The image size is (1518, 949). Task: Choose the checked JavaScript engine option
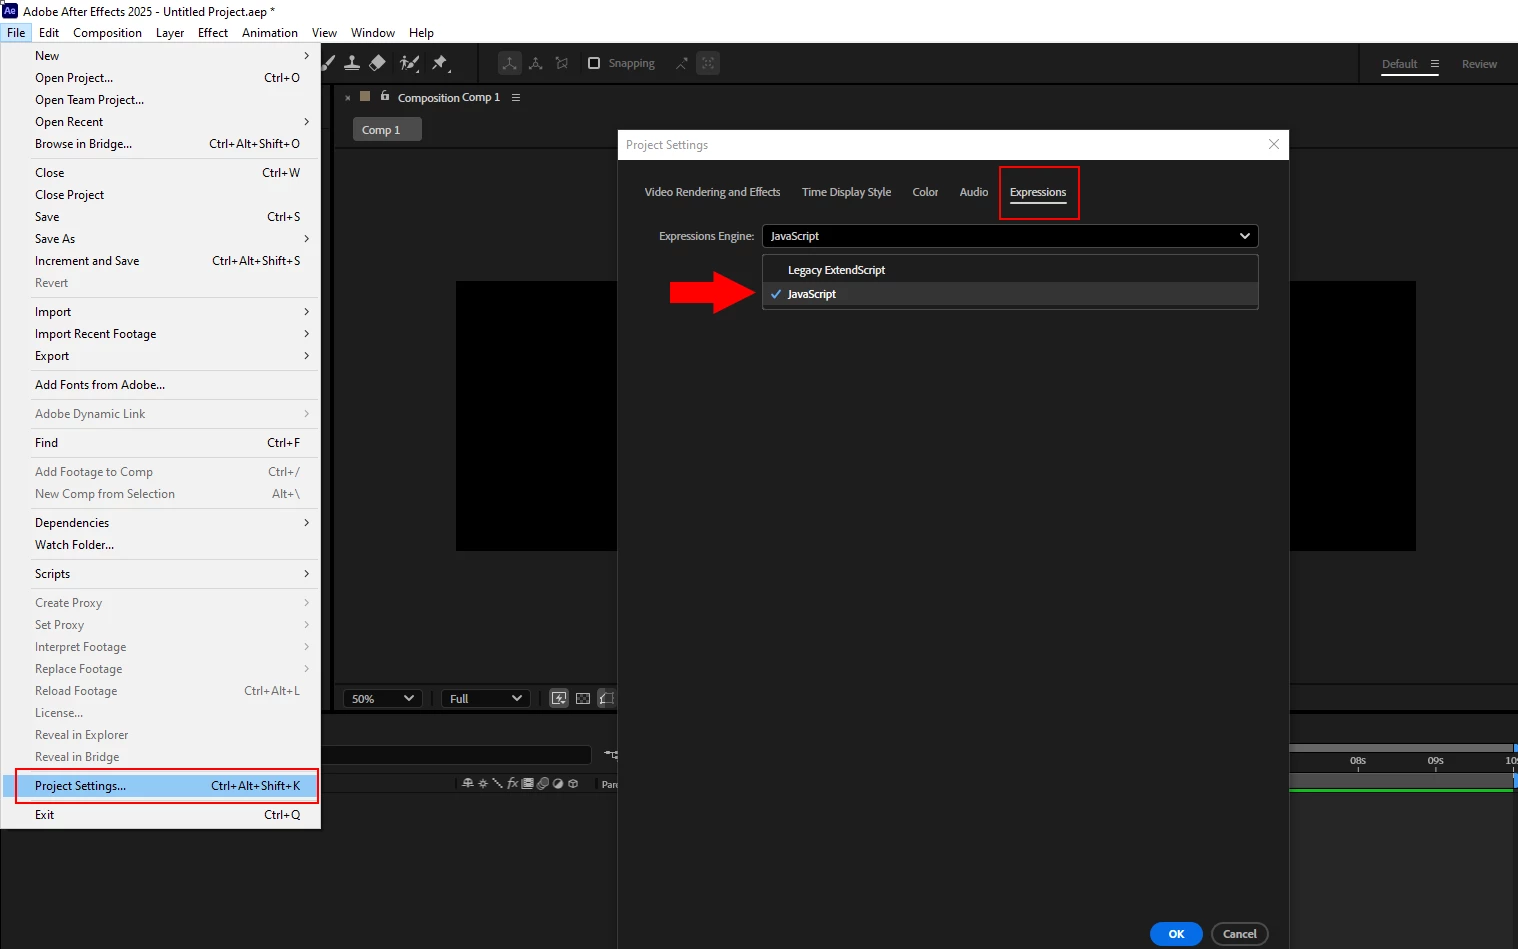tap(1010, 294)
